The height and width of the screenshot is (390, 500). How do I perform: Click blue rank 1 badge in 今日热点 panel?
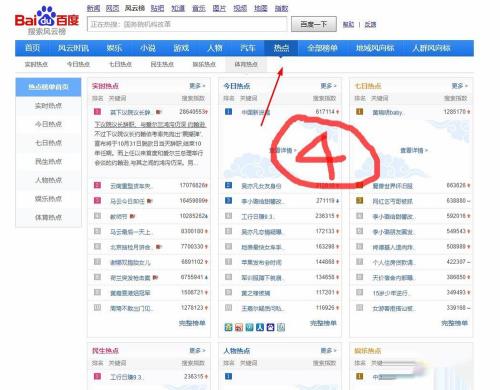tap(228, 112)
